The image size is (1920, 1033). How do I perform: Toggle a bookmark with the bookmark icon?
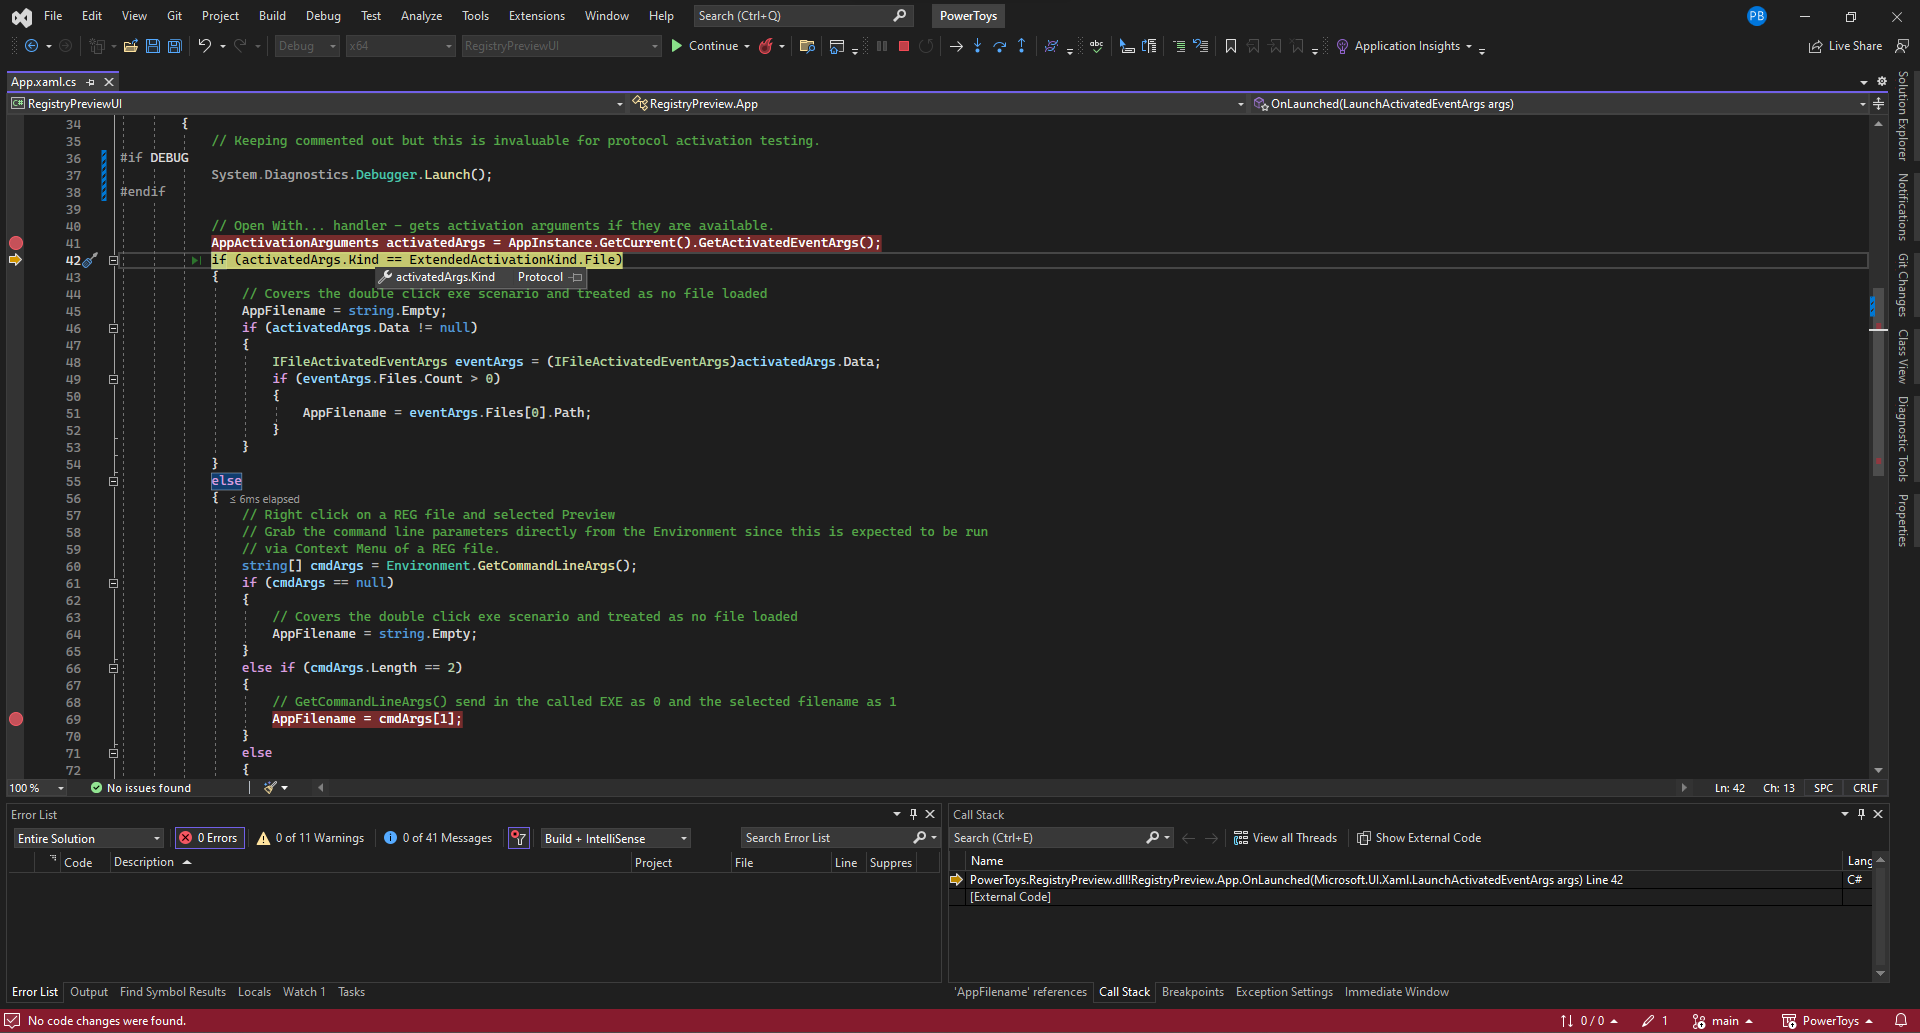(x=1231, y=46)
